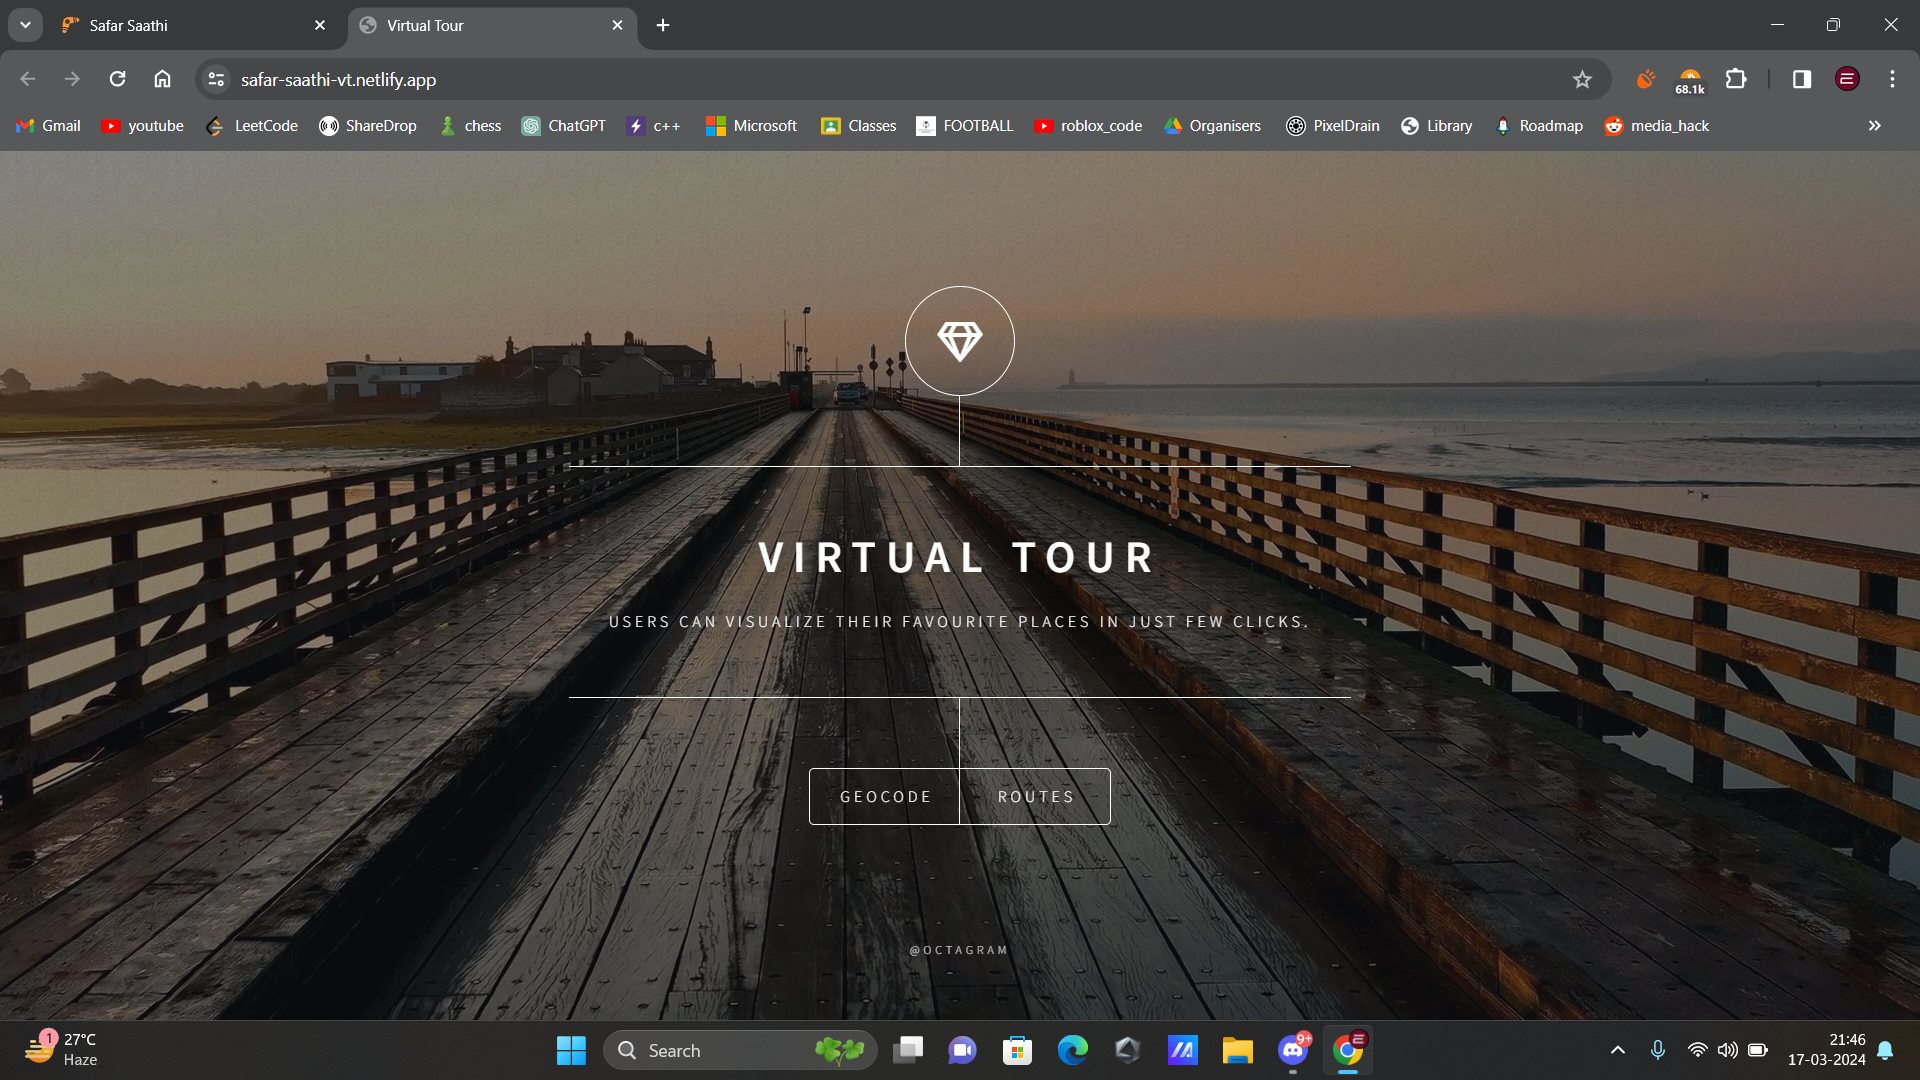Viewport: 1920px width, 1080px height.
Task: Open Chrome three-dot menu
Action: [x=1892, y=80]
